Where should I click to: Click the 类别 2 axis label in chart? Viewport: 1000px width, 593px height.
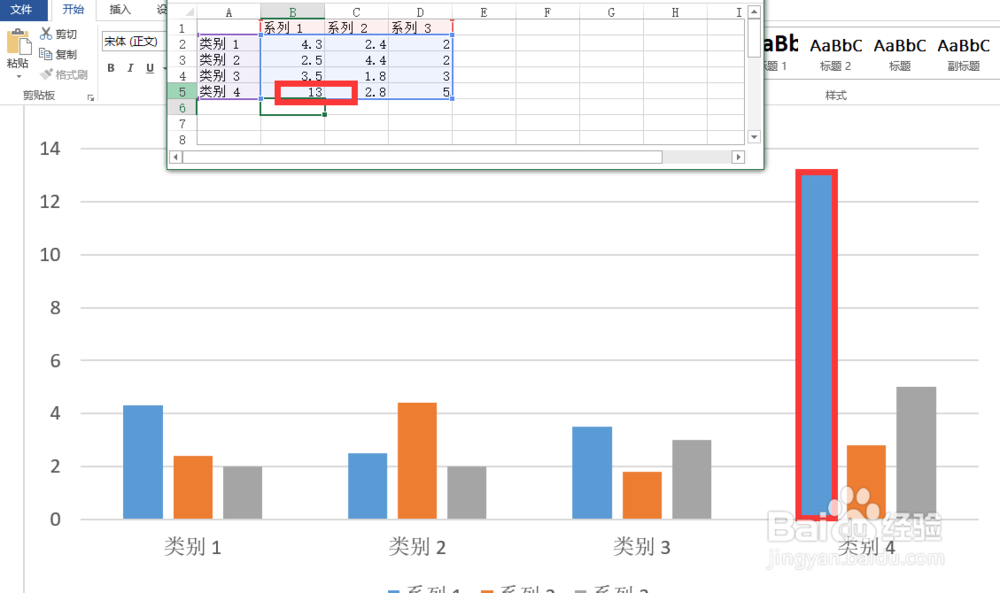(417, 546)
